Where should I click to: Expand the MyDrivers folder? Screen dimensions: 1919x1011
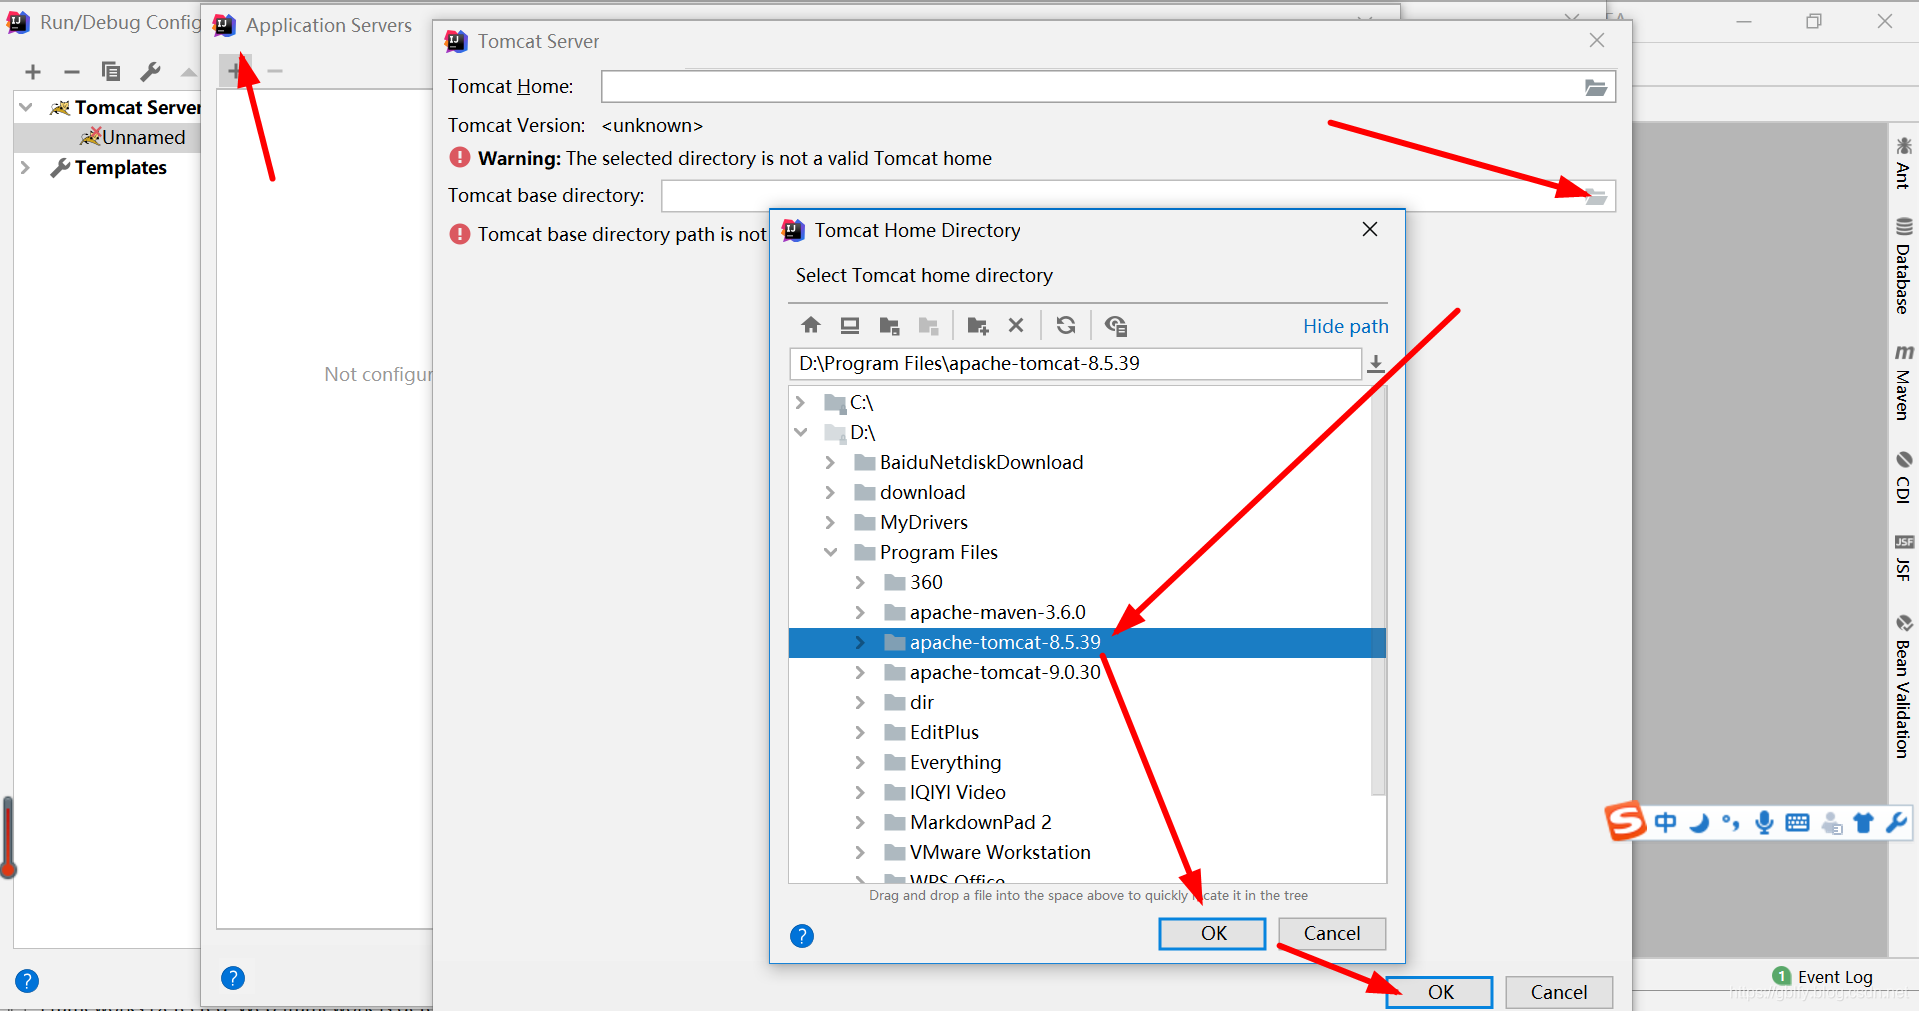coord(830,523)
